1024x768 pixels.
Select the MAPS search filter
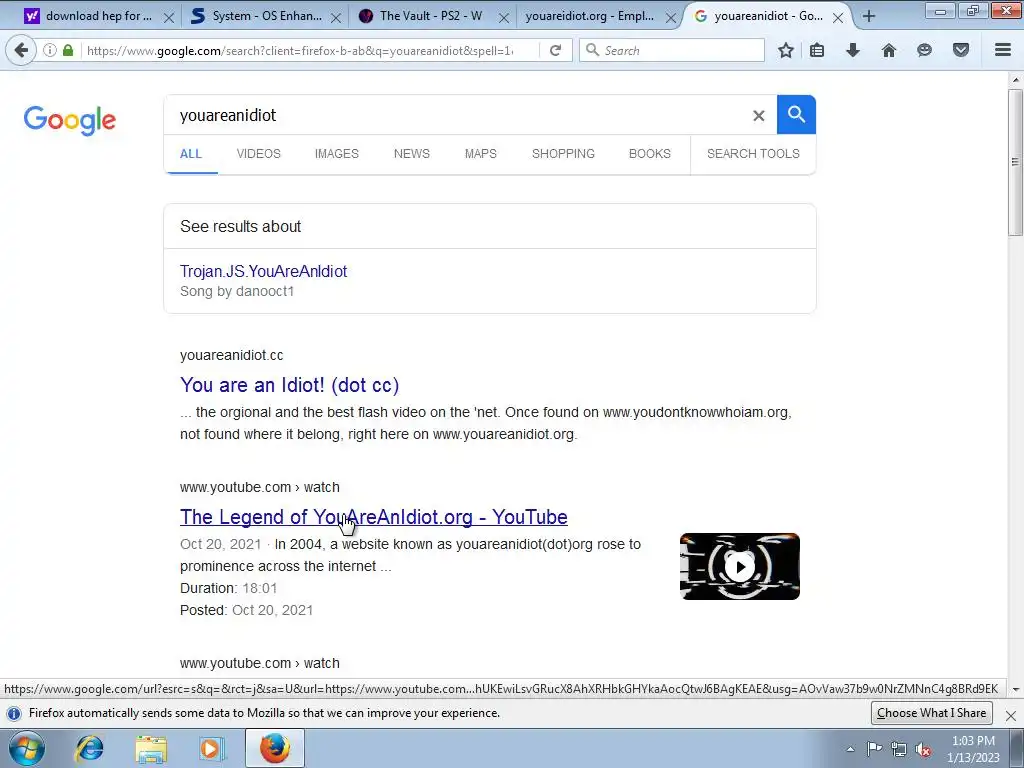[481, 154]
